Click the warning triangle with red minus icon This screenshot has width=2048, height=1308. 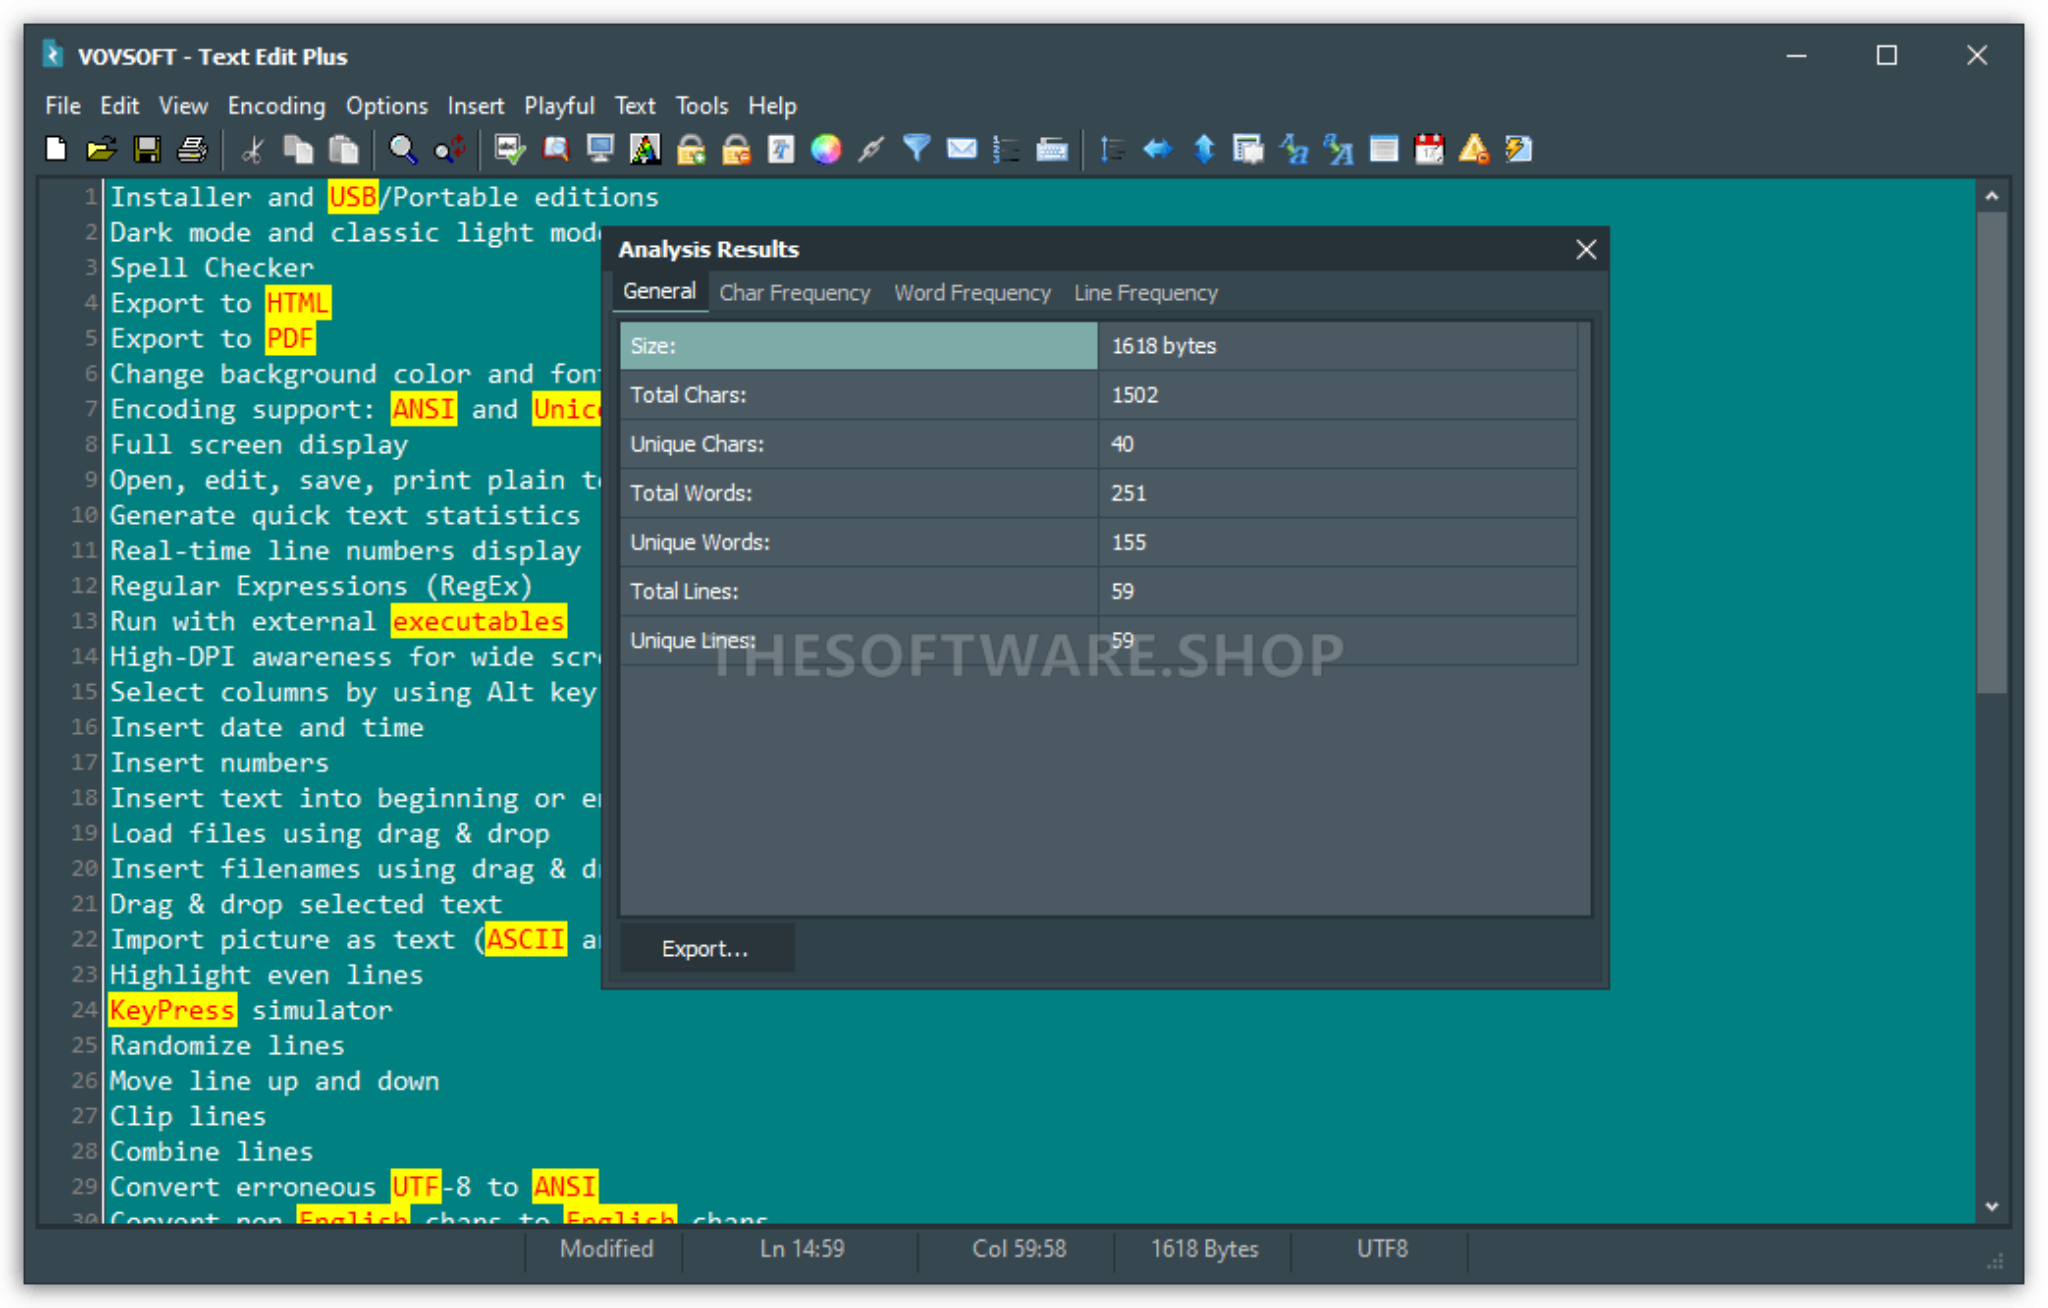pyautogui.click(x=1474, y=149)
